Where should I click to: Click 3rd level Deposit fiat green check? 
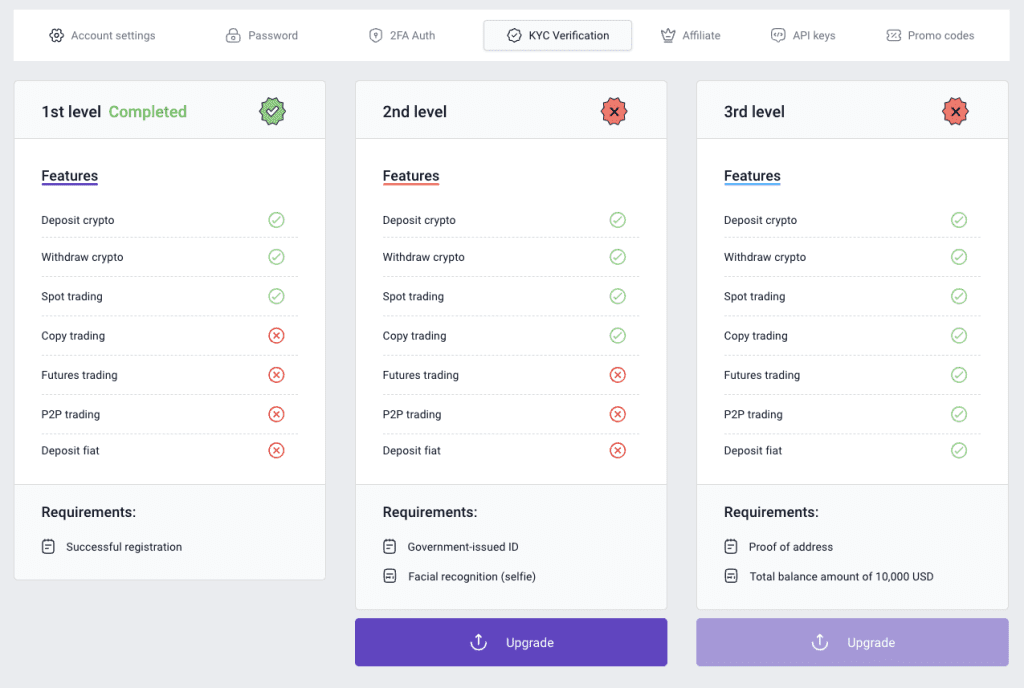(958, 451)
